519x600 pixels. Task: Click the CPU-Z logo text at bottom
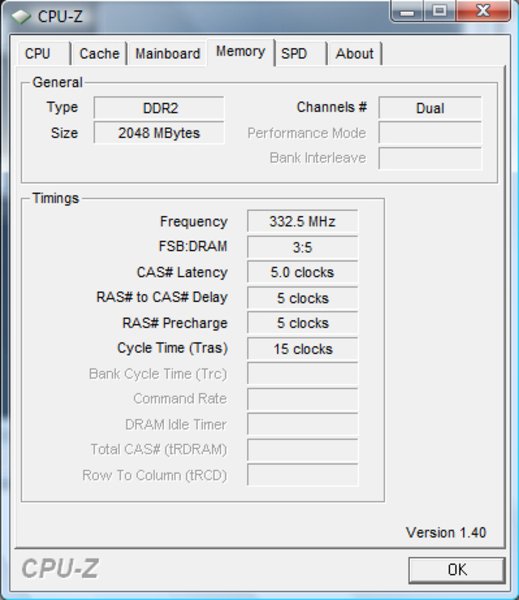click(x=60, y=569)
